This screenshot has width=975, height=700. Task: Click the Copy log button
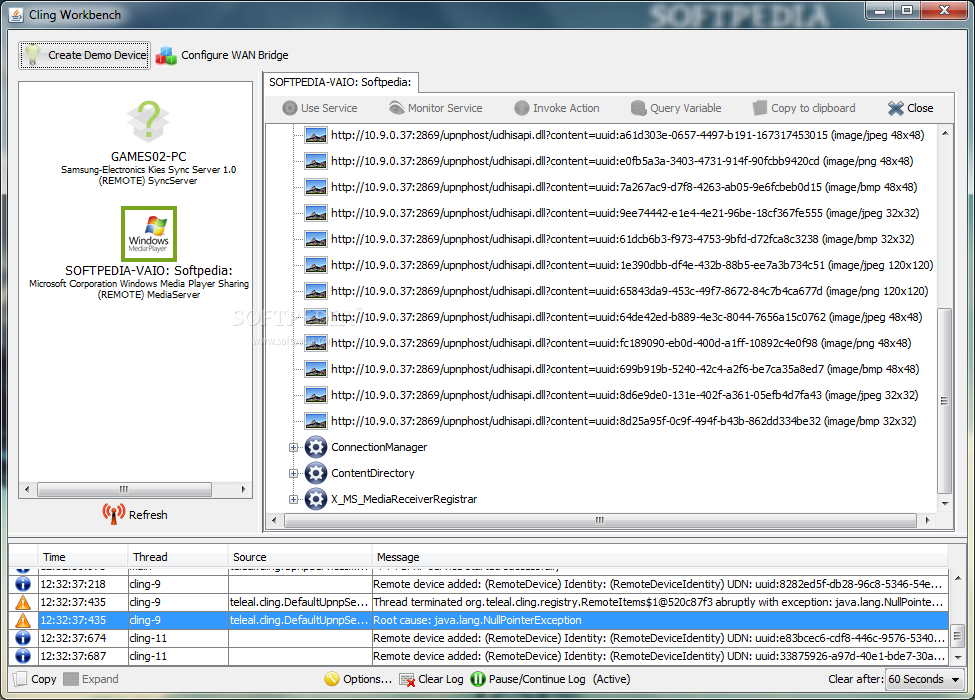[x=35, y=679]
